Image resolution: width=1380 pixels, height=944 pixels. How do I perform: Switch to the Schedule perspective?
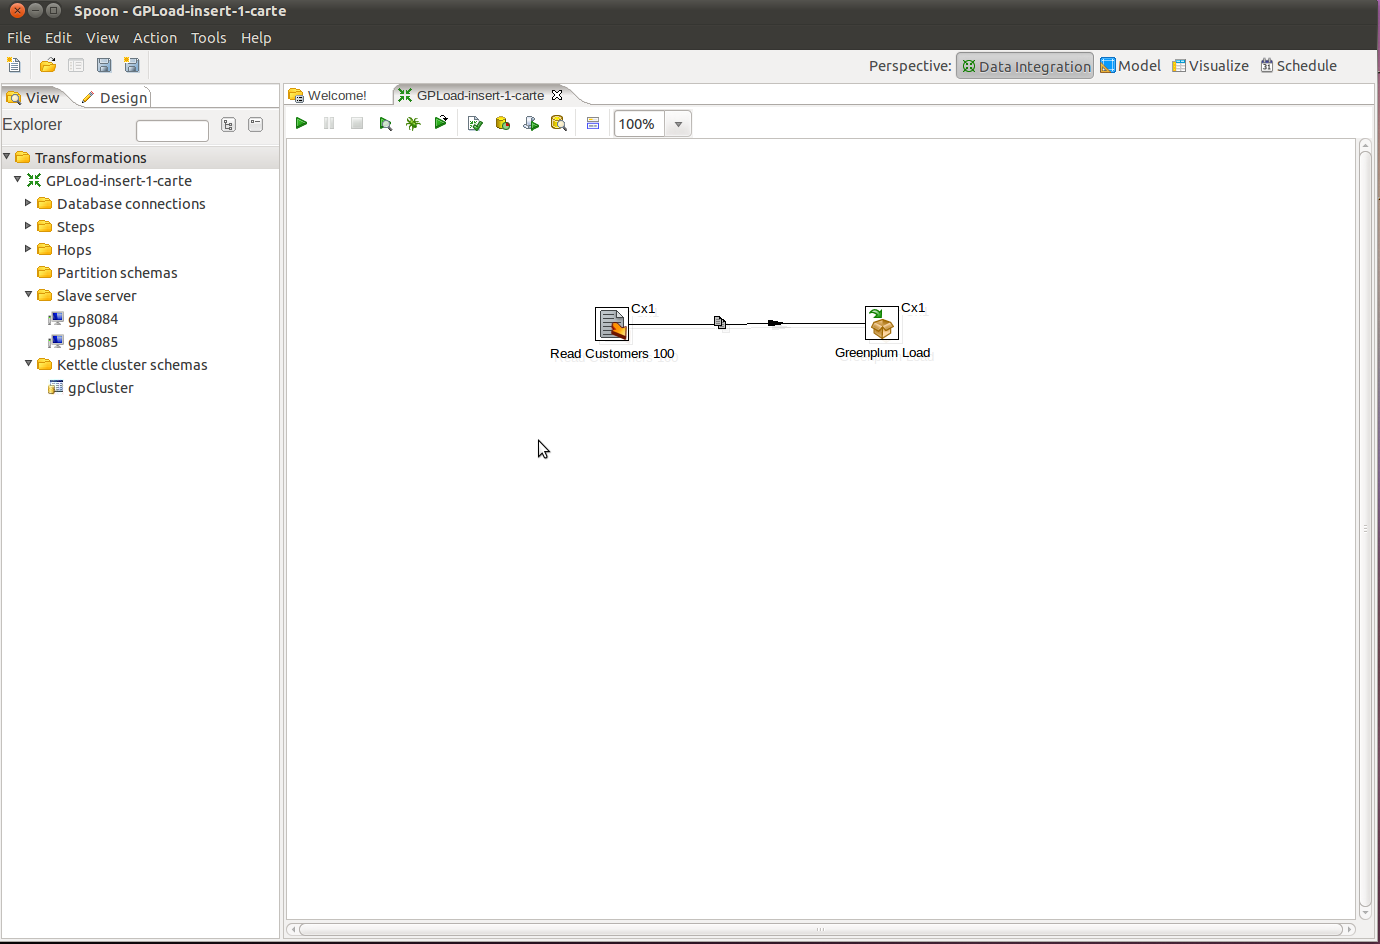[x=1298, y=66]
